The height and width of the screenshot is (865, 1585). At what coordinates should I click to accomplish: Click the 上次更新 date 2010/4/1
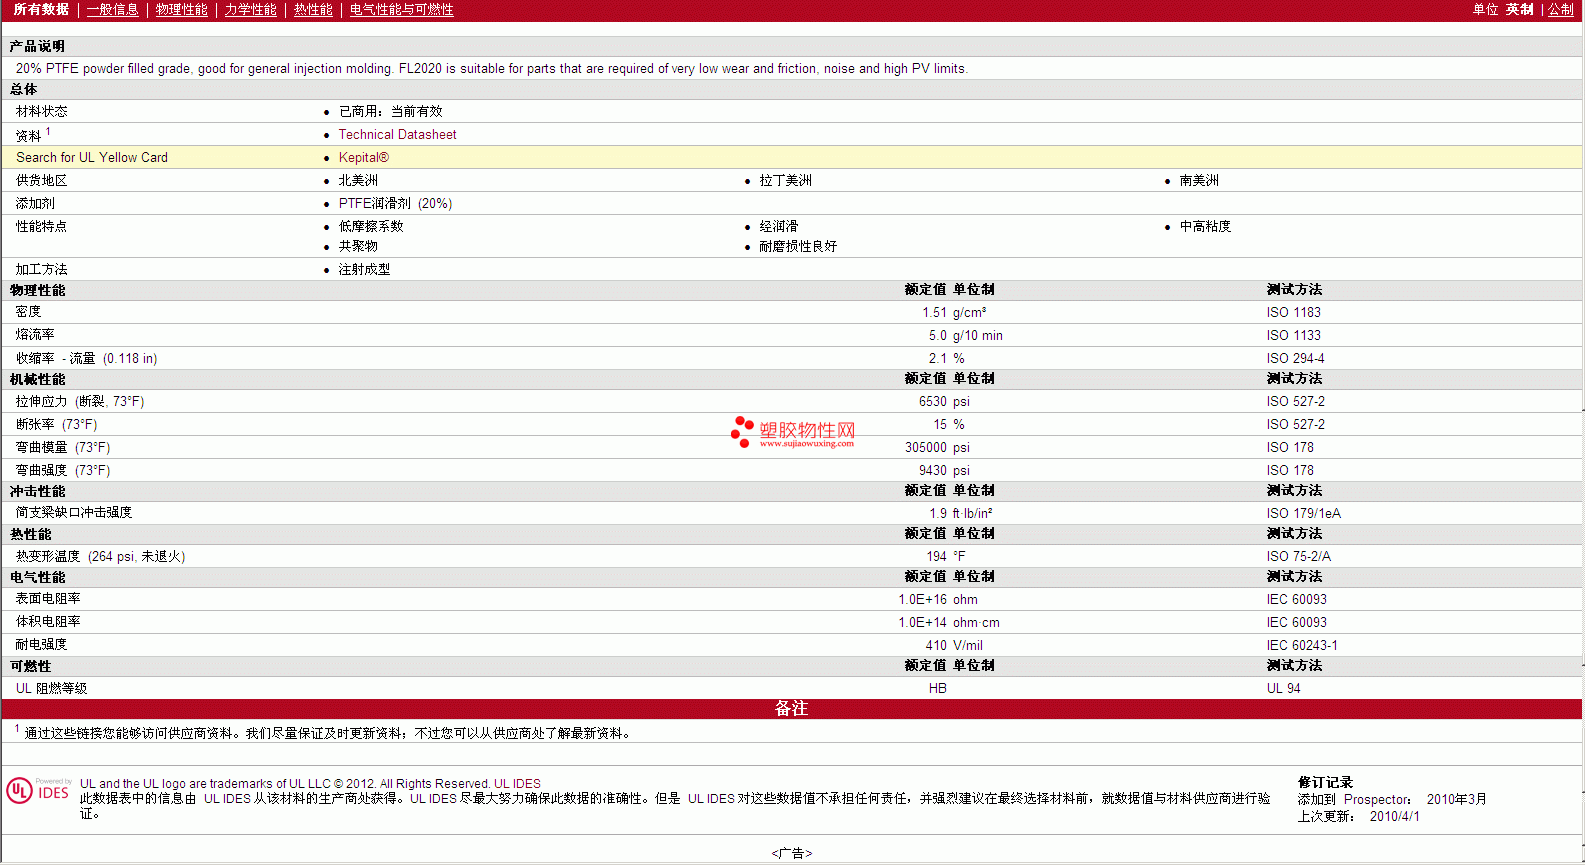(1394, 817)
